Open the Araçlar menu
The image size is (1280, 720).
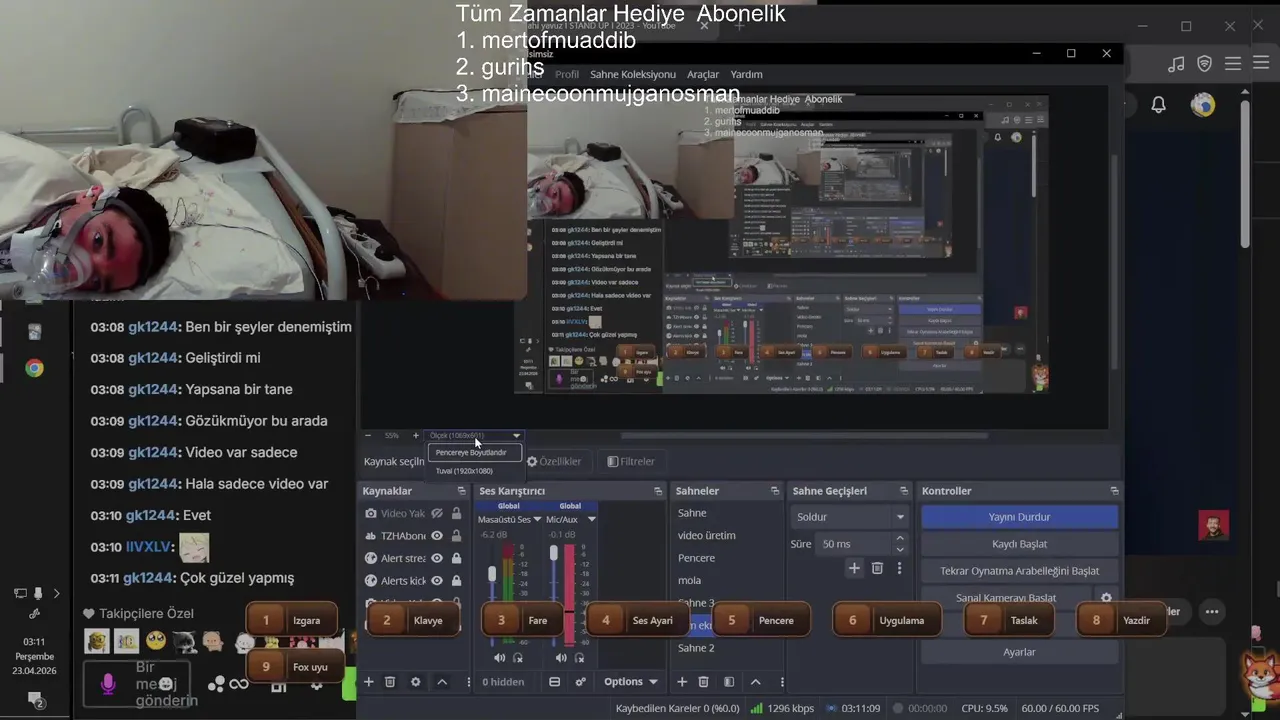click(x=703, y=74)
